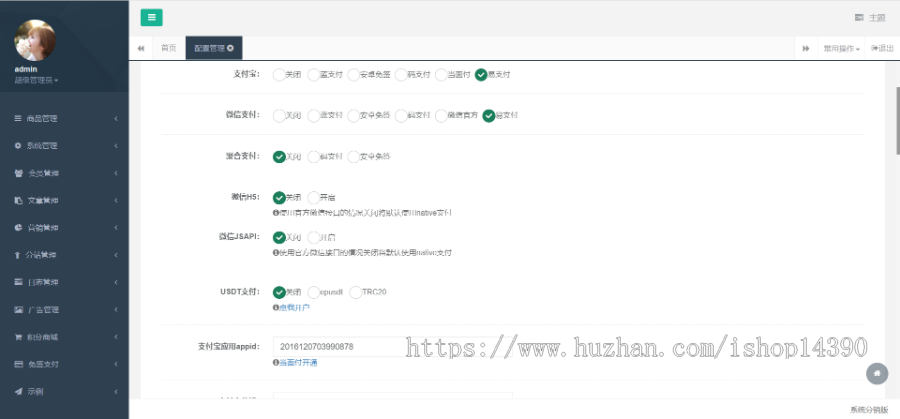
Task: Click the 示例 paper plane icon
Action: pyautogui.click(x=18, y=391)
